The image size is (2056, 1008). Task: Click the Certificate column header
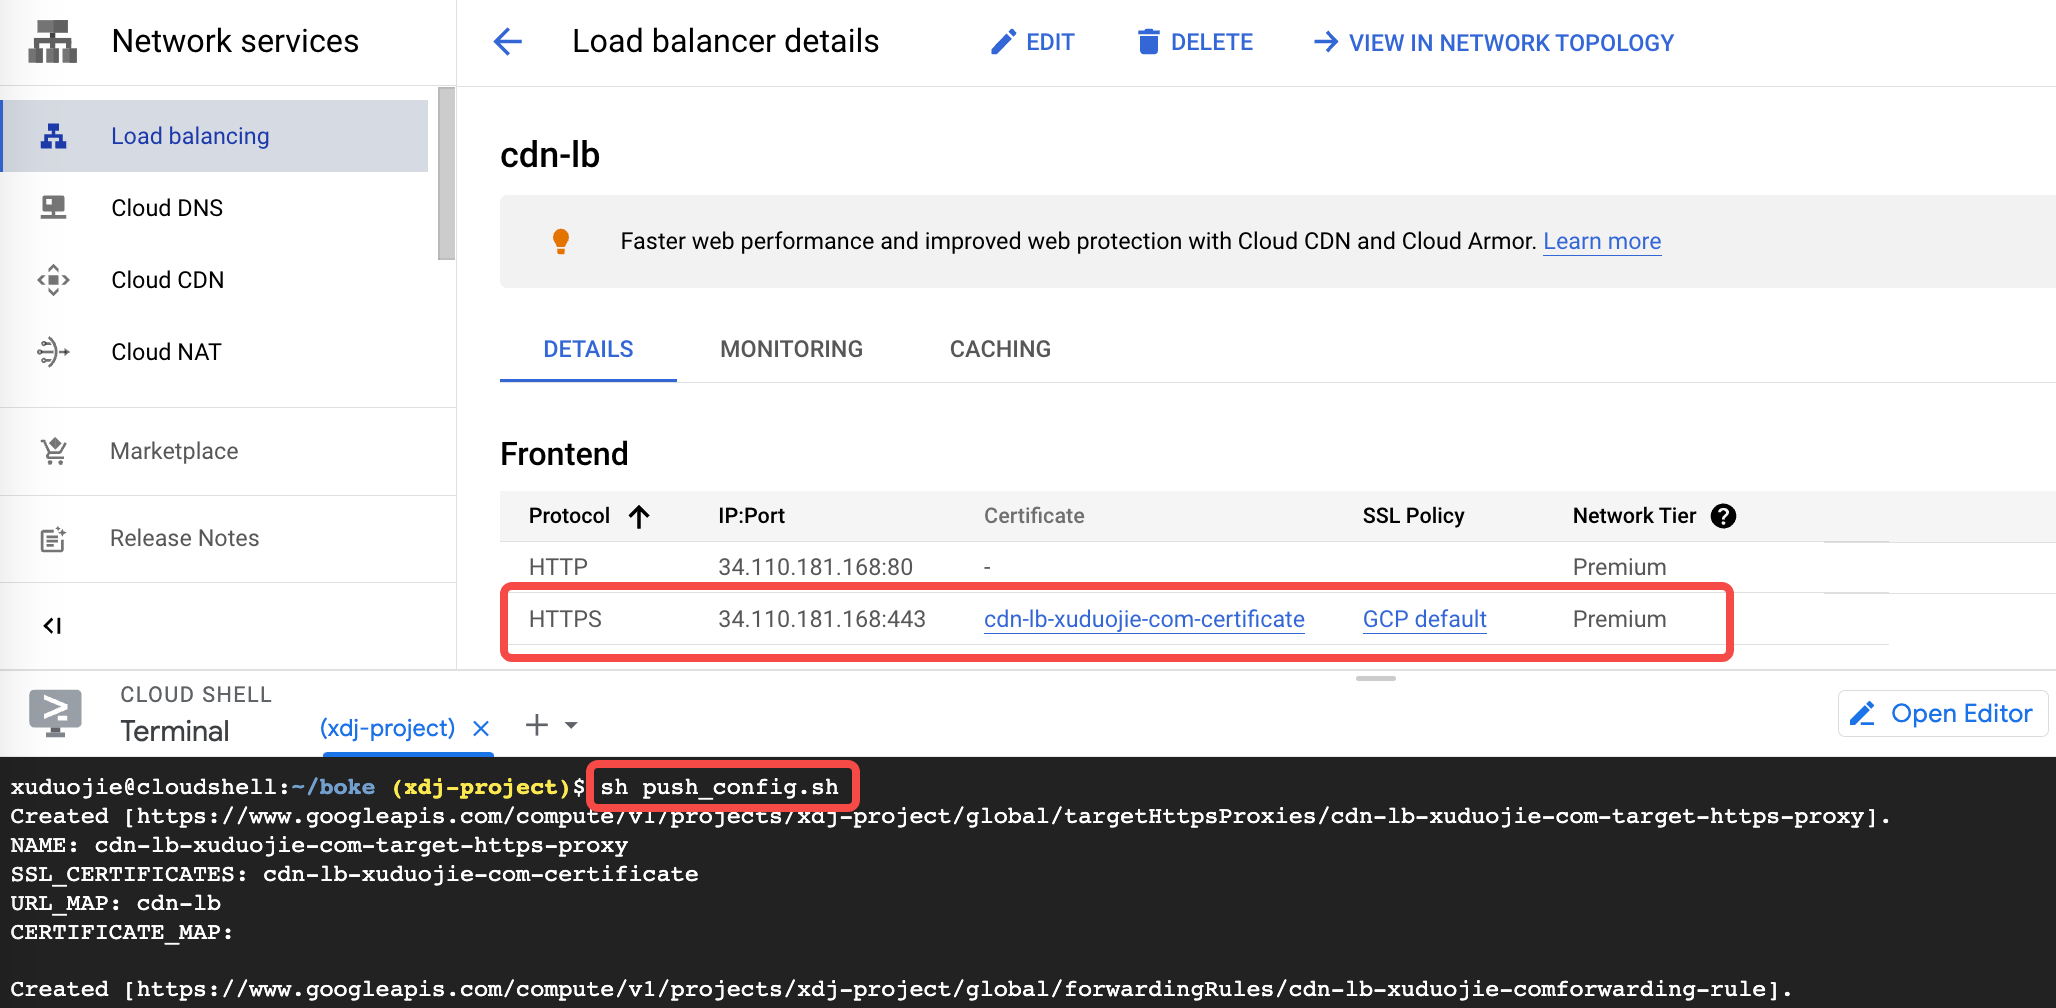click(x=1034, y=516)
